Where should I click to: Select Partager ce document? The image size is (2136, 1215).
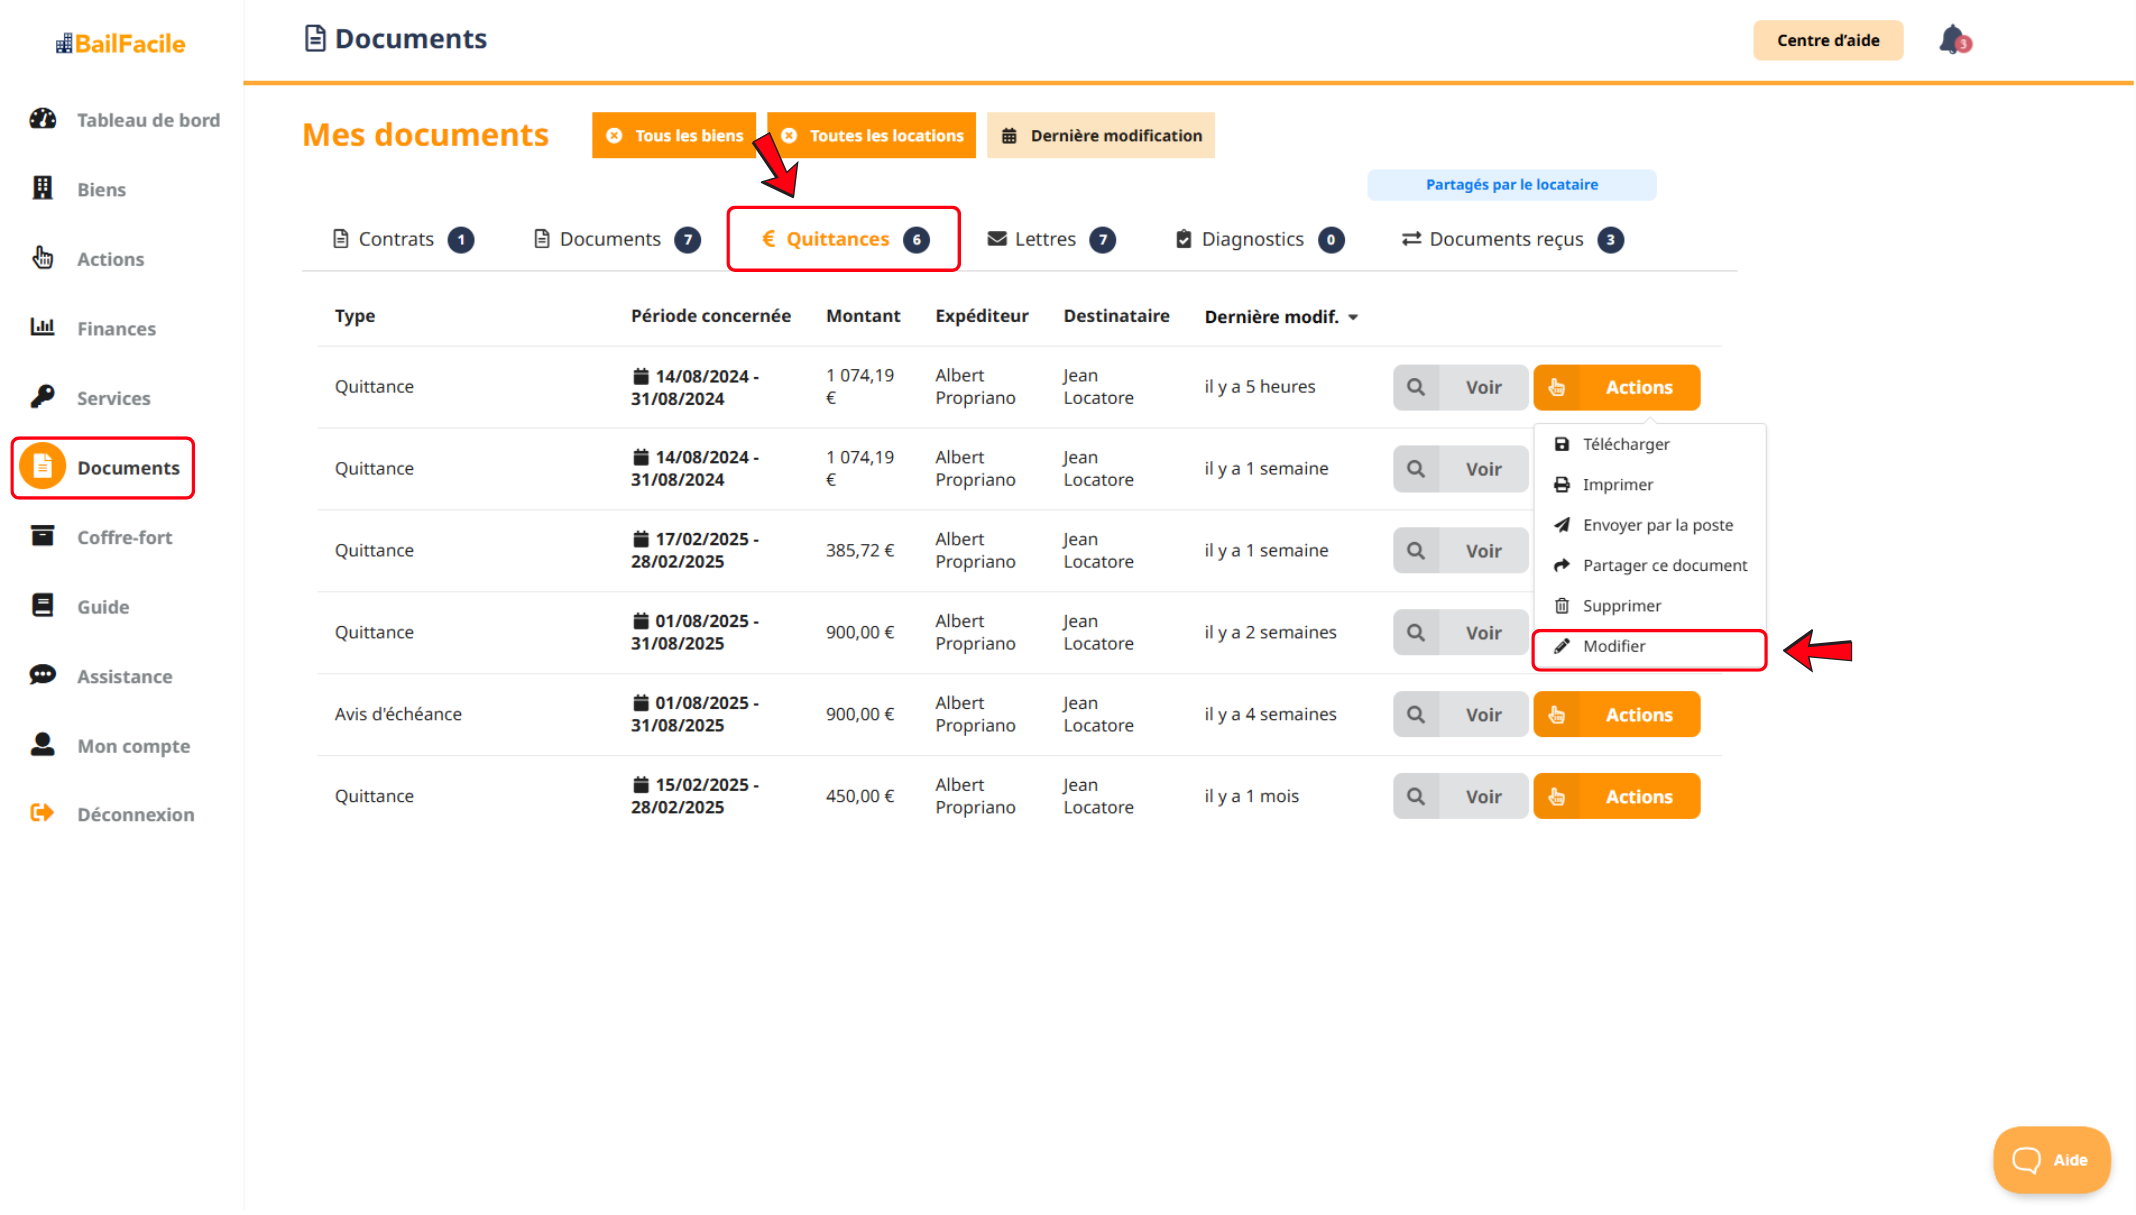(x=1650, y=565)
